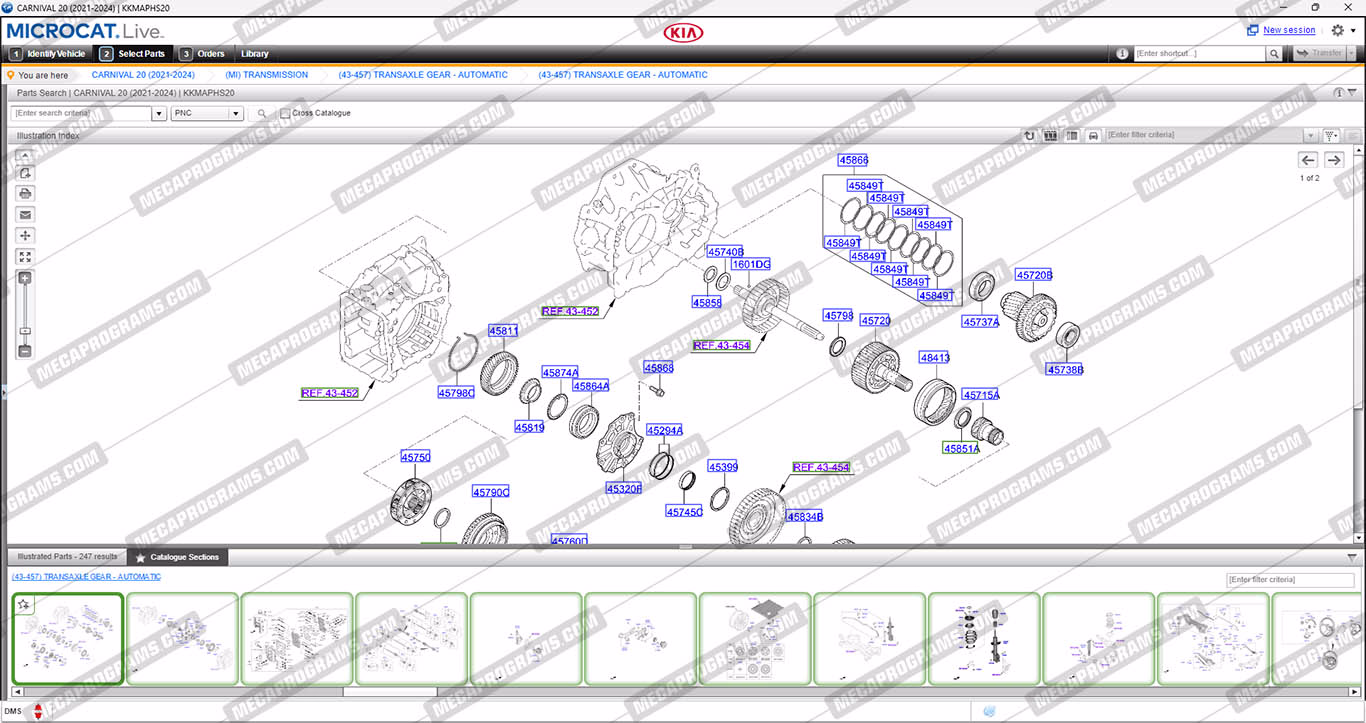Click the zoom in plus button
The width and height of the screenshot is (1366, 723).
pyautogui.click(x=25, y=278)
